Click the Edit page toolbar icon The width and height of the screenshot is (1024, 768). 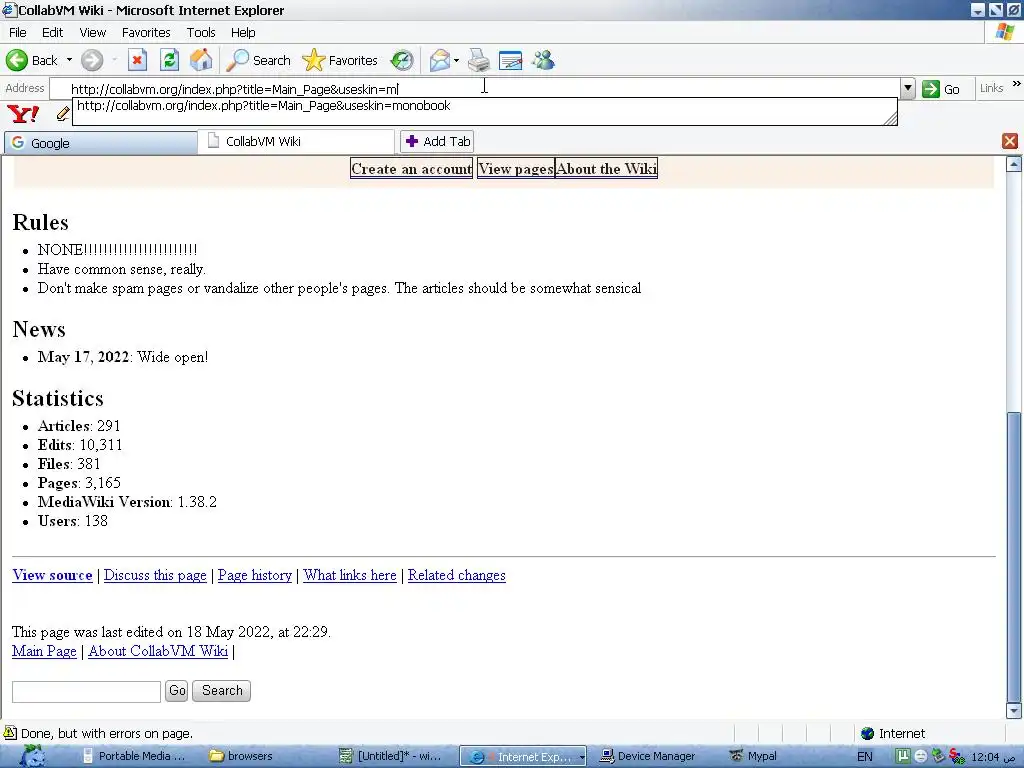510,60
